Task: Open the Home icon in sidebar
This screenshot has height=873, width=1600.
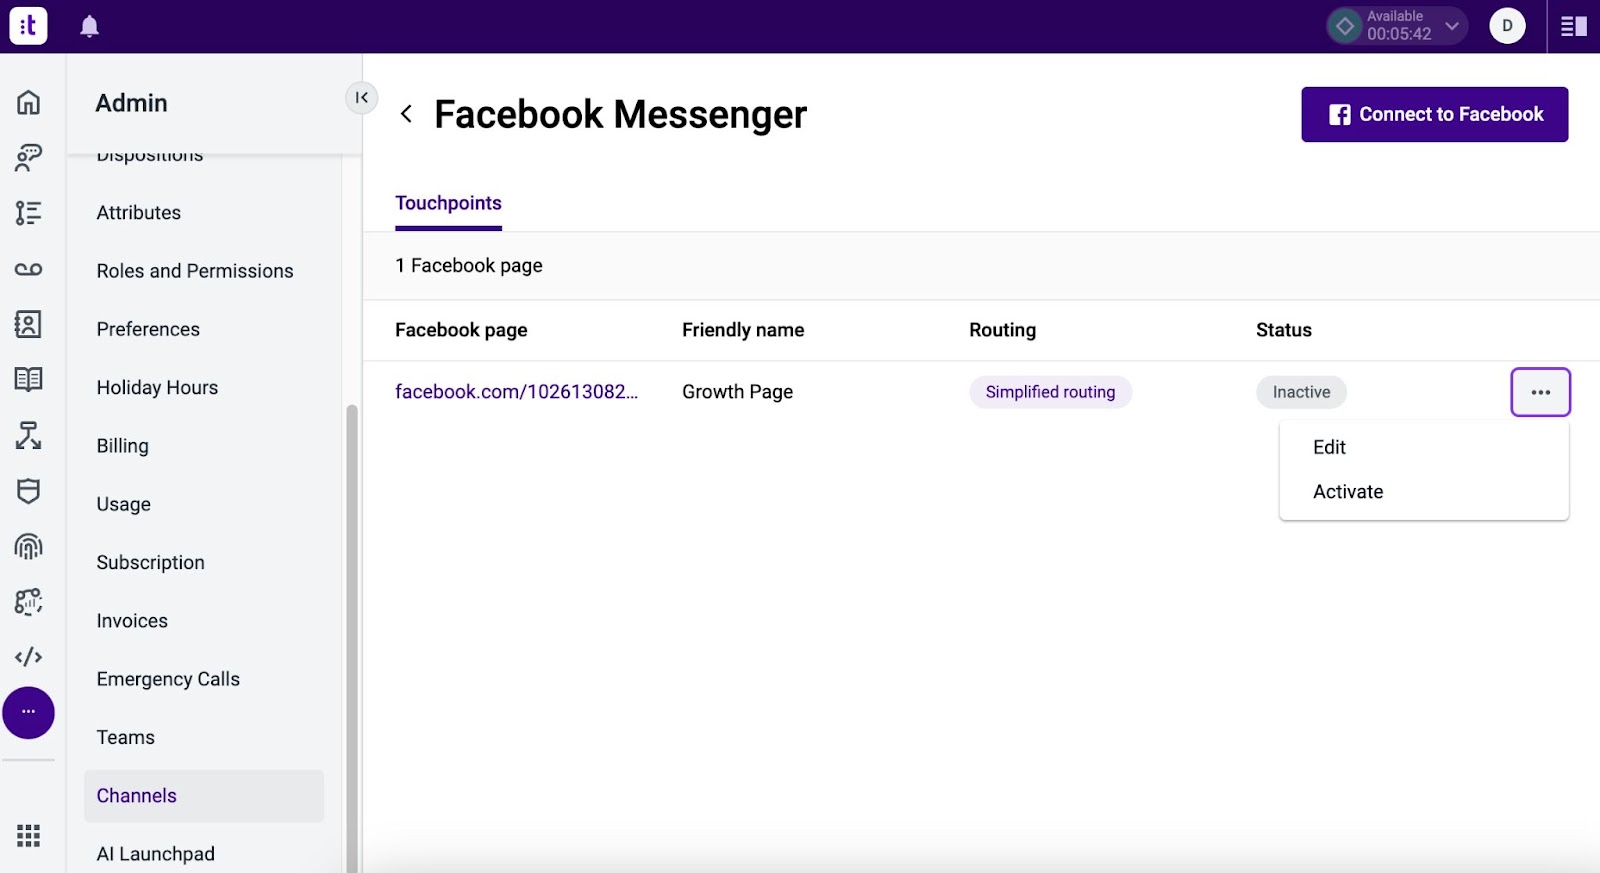Action: (x=28, y=102)
